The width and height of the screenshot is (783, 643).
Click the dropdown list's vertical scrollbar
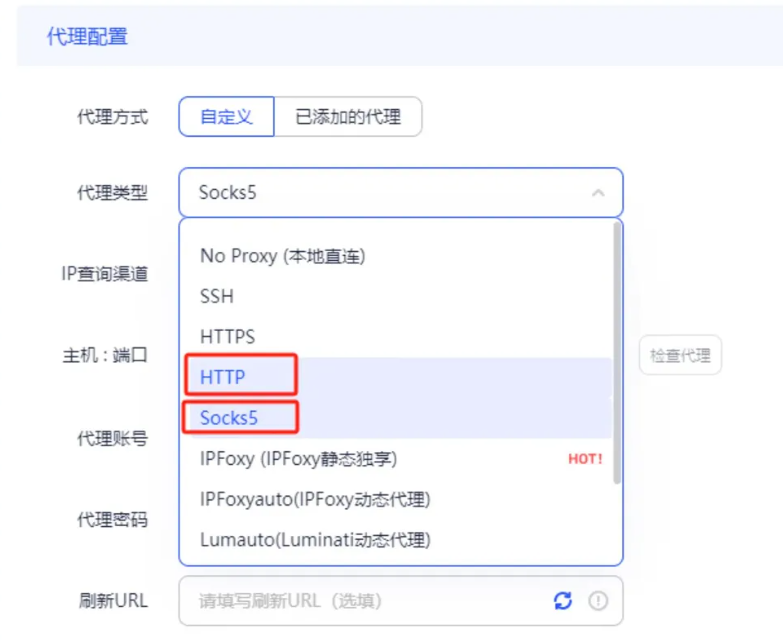[617, 350]
